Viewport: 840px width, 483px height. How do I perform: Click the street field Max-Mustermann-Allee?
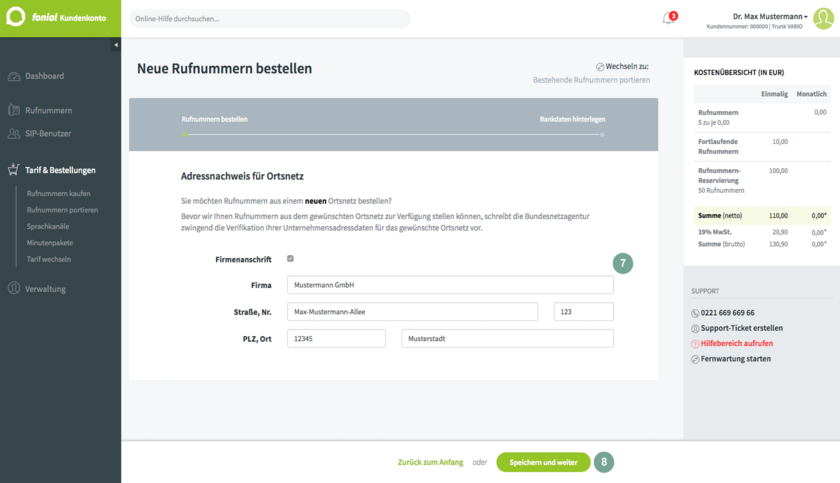point(412,312)
